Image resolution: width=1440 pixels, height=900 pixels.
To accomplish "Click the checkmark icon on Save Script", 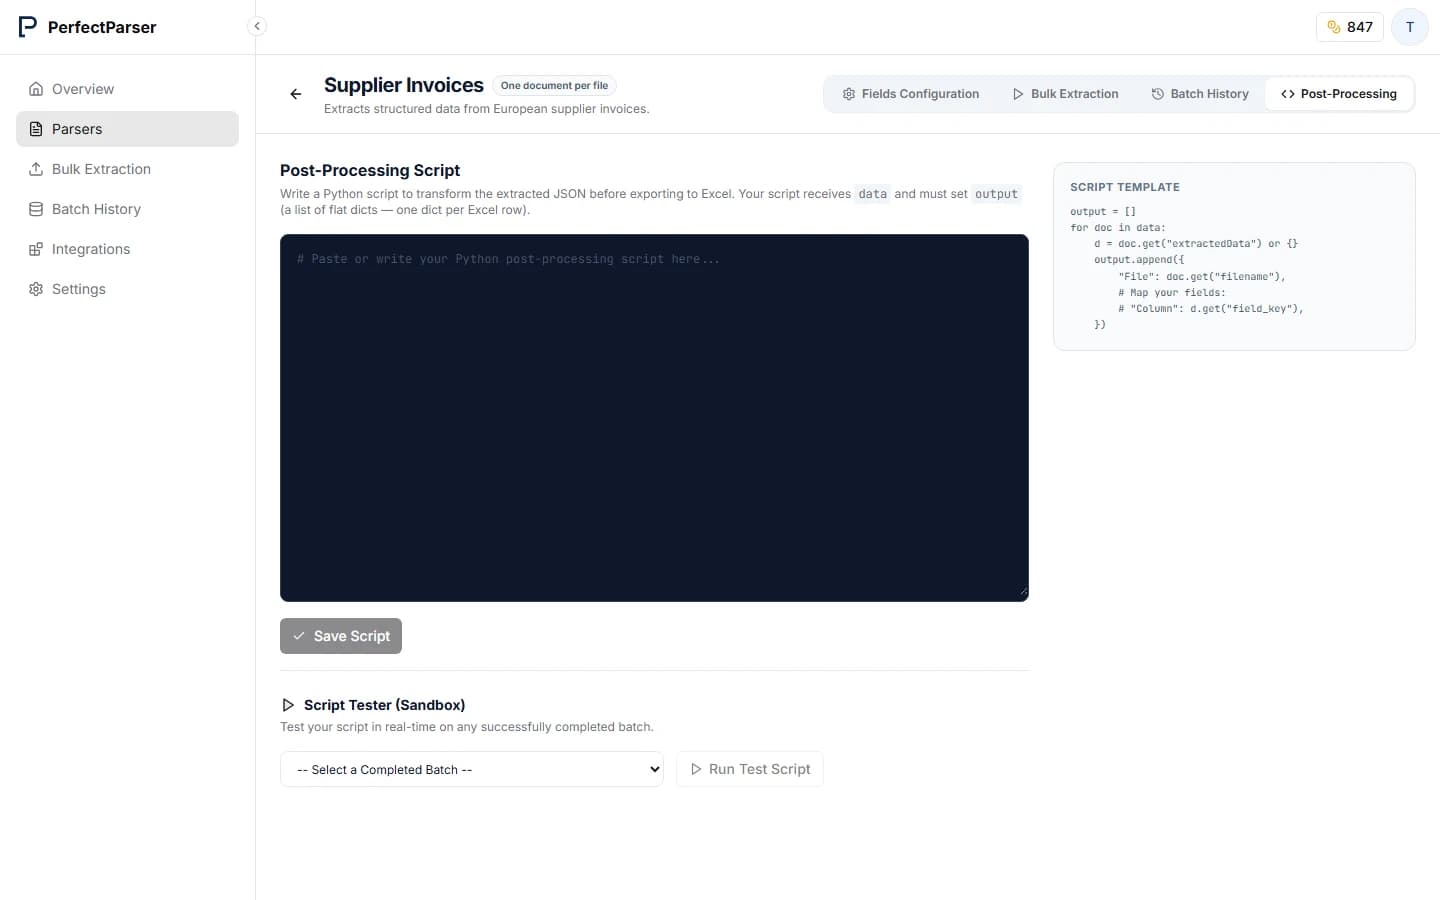I will (x=299, y=636).
